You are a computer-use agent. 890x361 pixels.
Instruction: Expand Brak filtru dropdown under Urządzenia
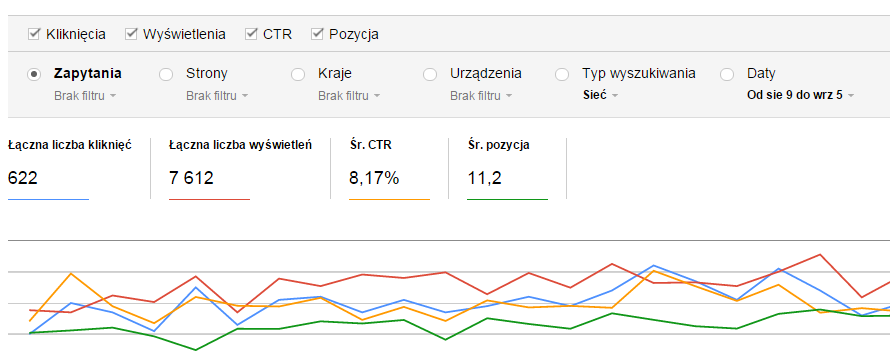coord(481,96)
